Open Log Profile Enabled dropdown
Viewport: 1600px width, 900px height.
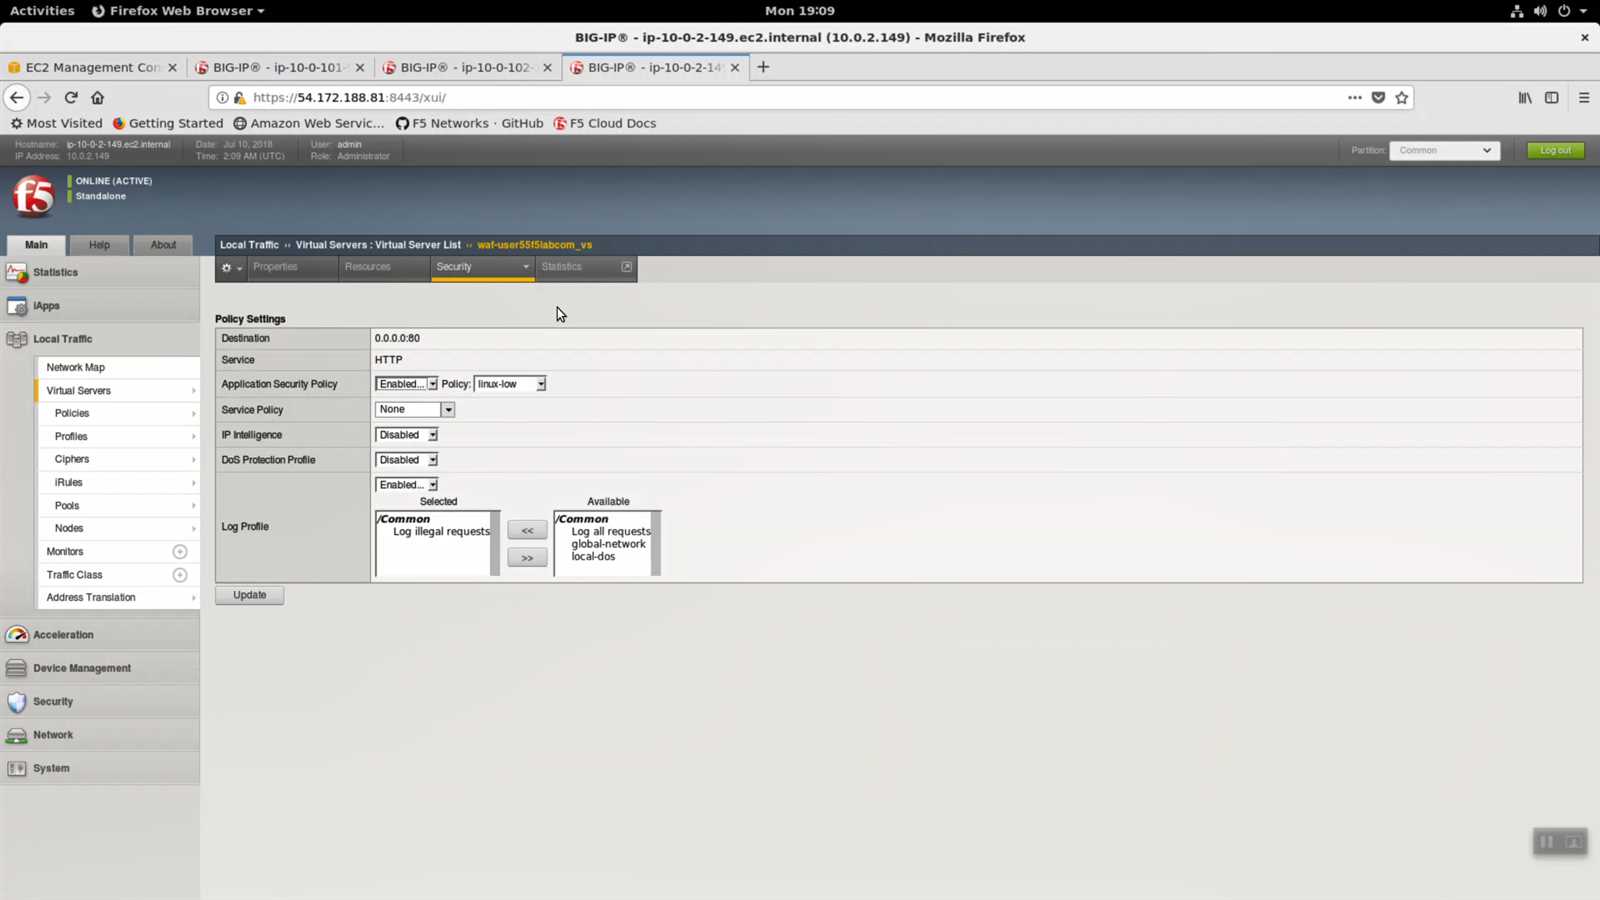[406, 485]
